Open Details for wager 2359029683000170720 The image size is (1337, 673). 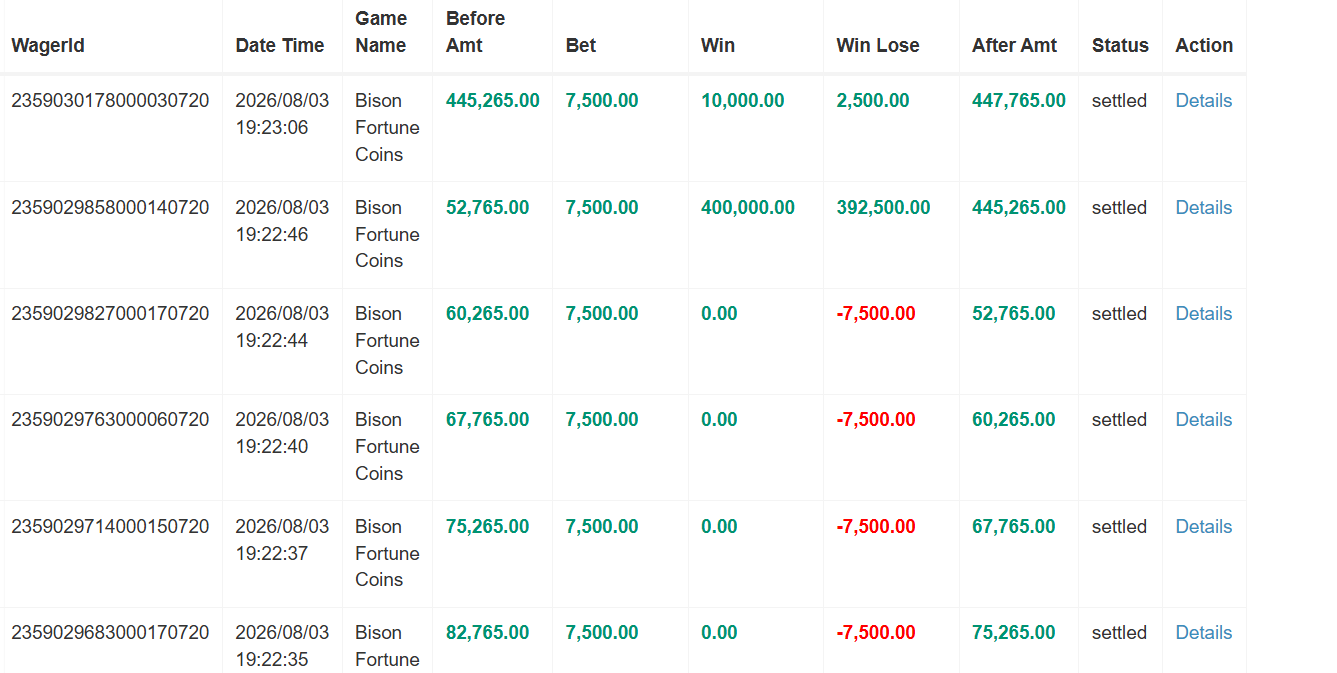(1203, 633)
